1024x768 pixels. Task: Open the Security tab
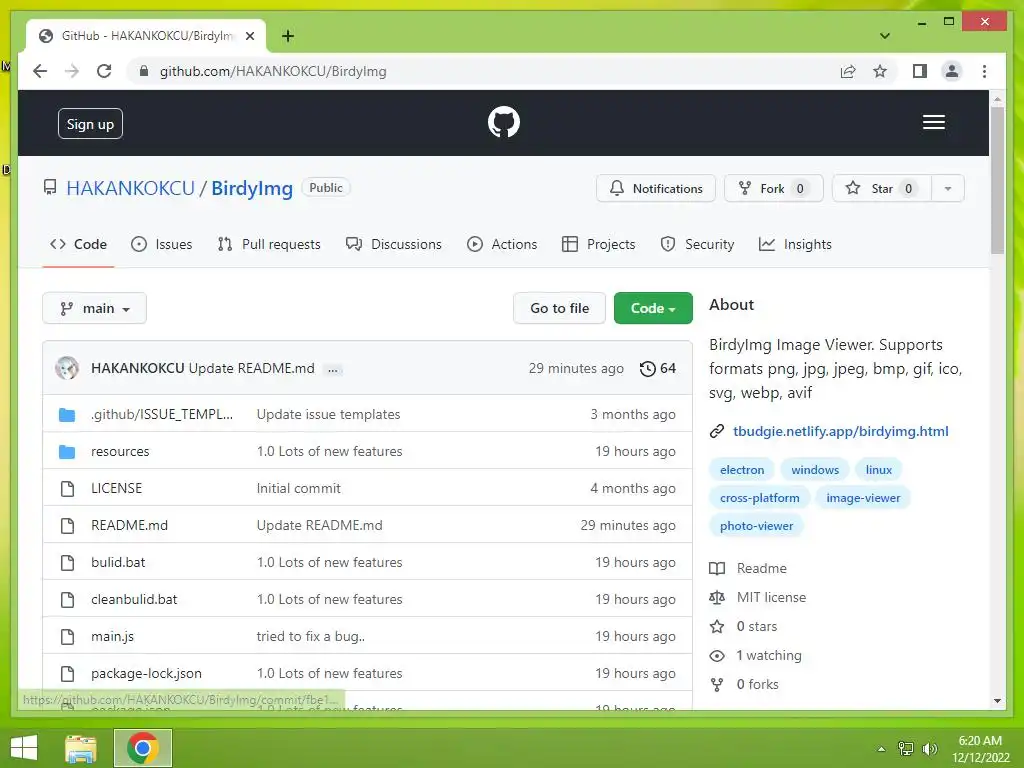[697, 244]
